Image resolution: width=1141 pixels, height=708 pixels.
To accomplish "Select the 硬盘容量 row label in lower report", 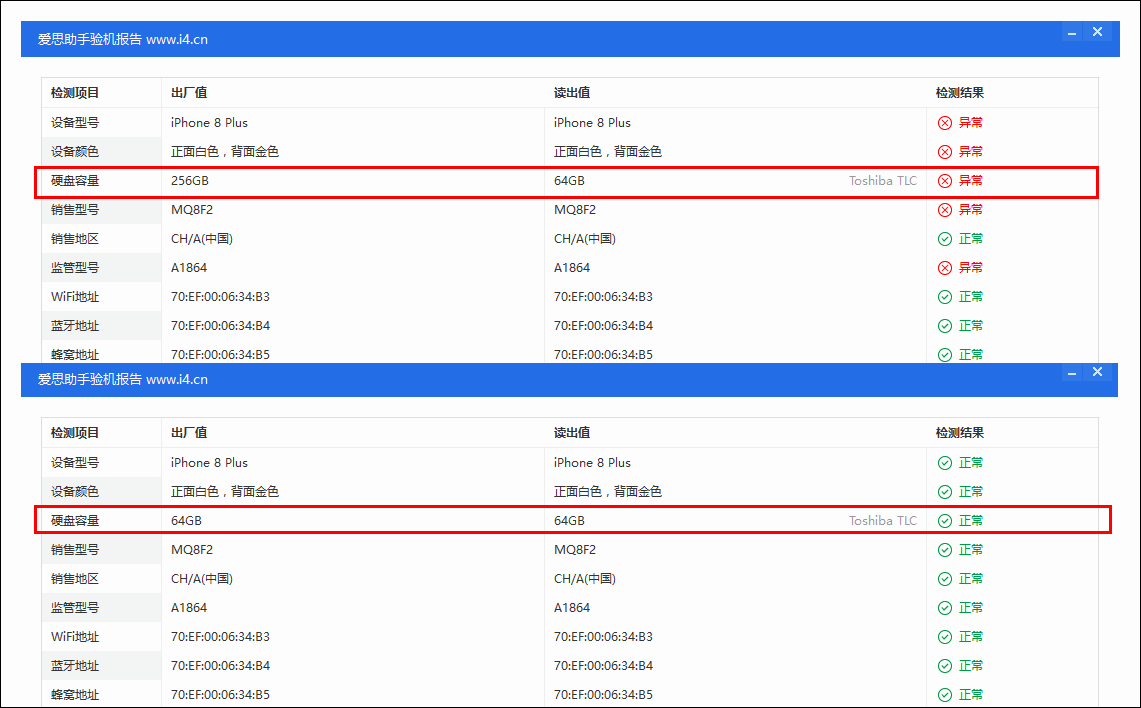I will coord(76,521).
